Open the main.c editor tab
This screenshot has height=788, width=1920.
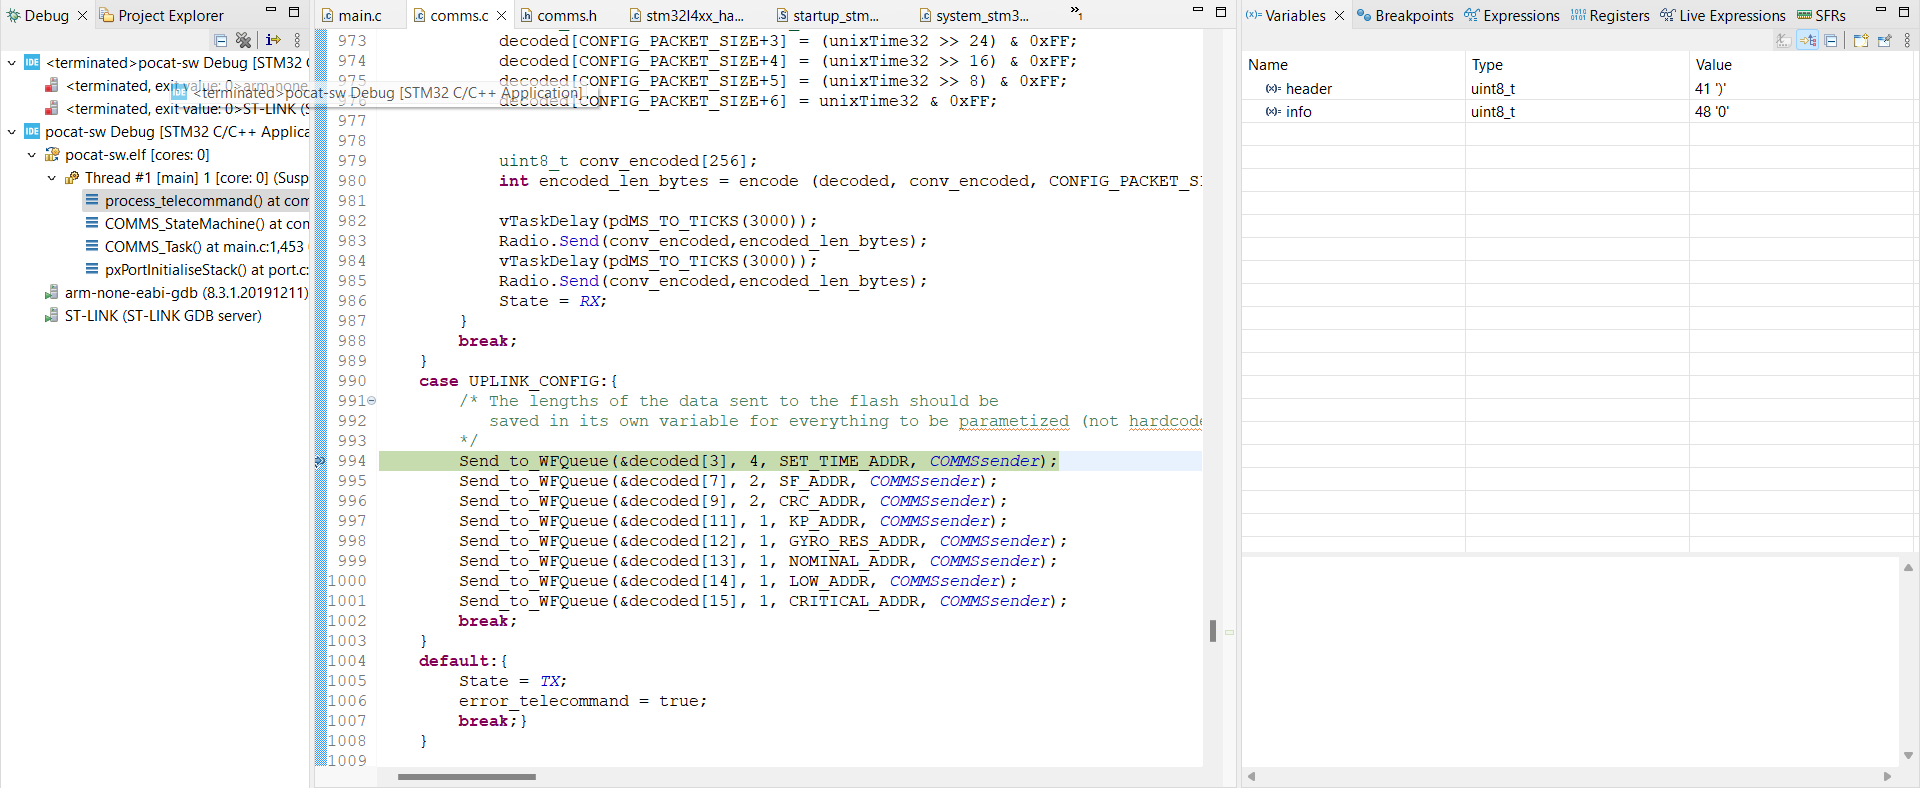click(x=352, y=16)
